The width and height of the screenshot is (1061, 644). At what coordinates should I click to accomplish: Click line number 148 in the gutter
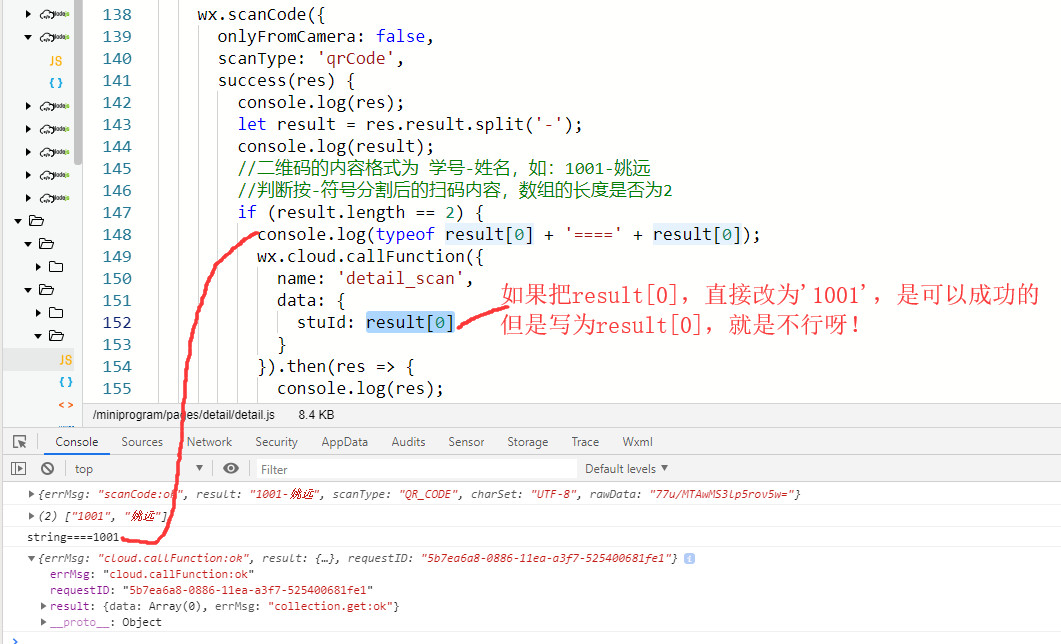[117, 235]
